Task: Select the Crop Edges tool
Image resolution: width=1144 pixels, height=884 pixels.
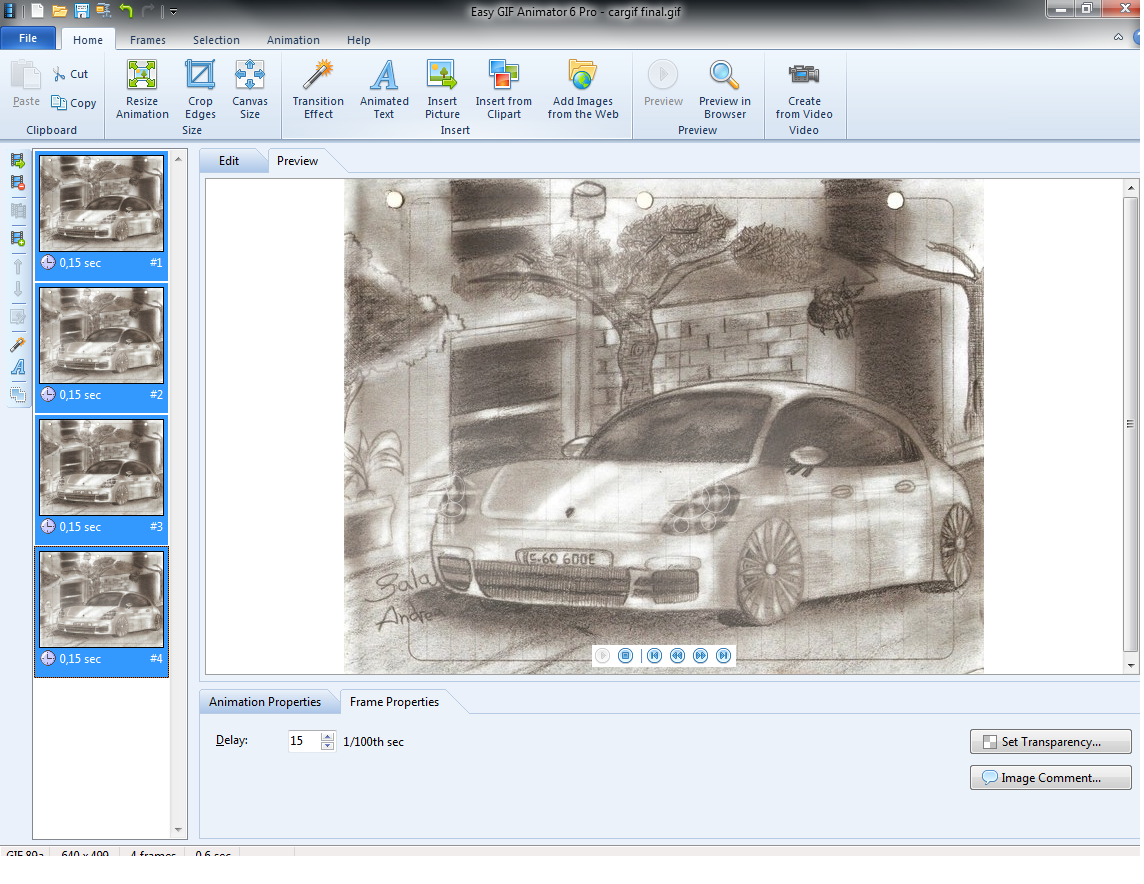Action: (200, 89)
